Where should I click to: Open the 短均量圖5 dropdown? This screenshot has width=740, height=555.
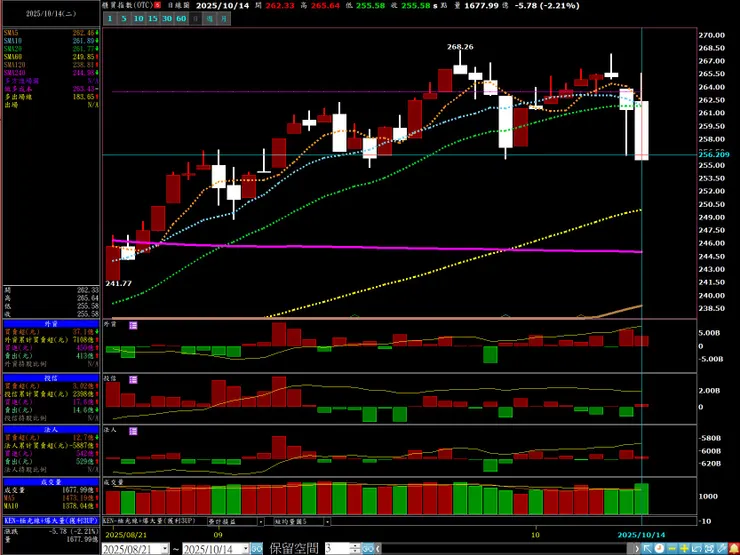[328, 522]
